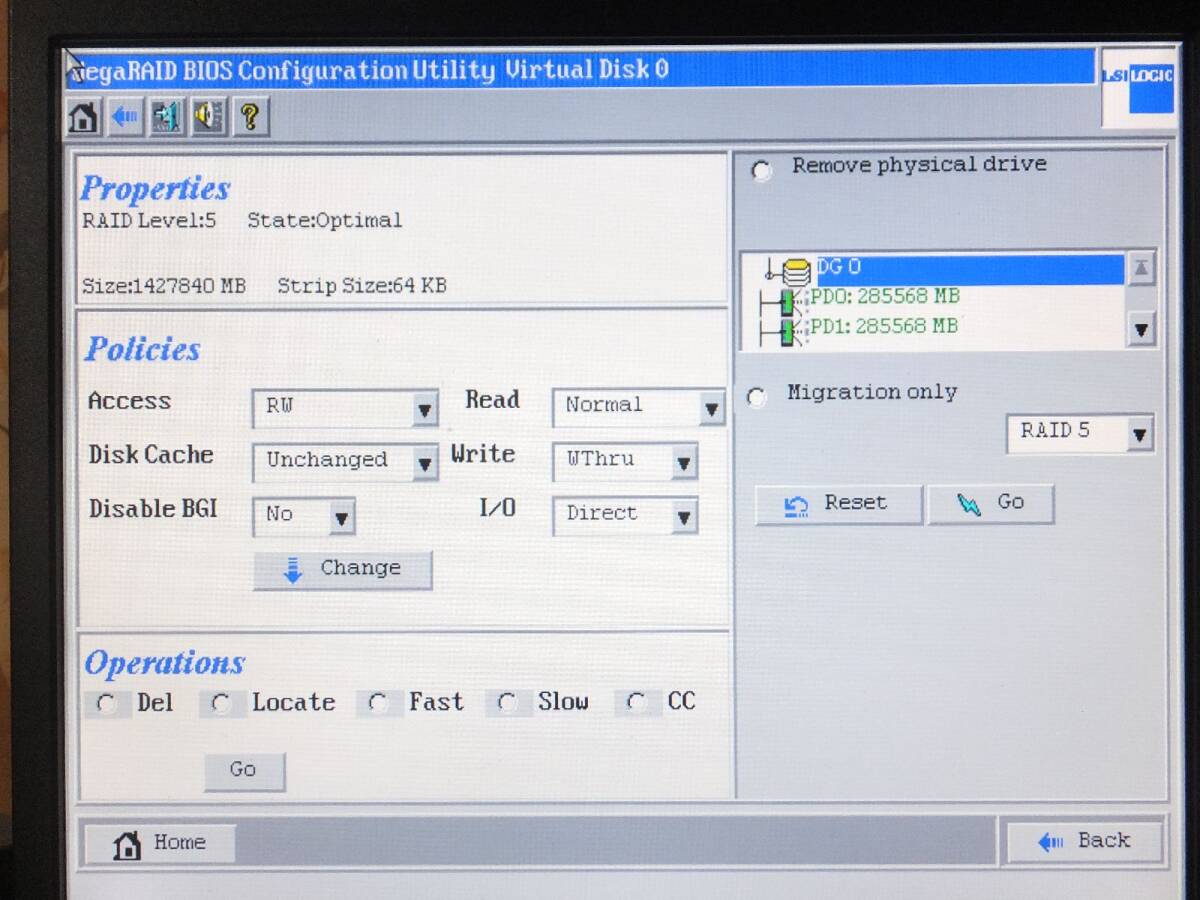Screen dimensions: 1200x900
Task: Select PD0: 285568 MB in the tree
Action: [885, 297]
